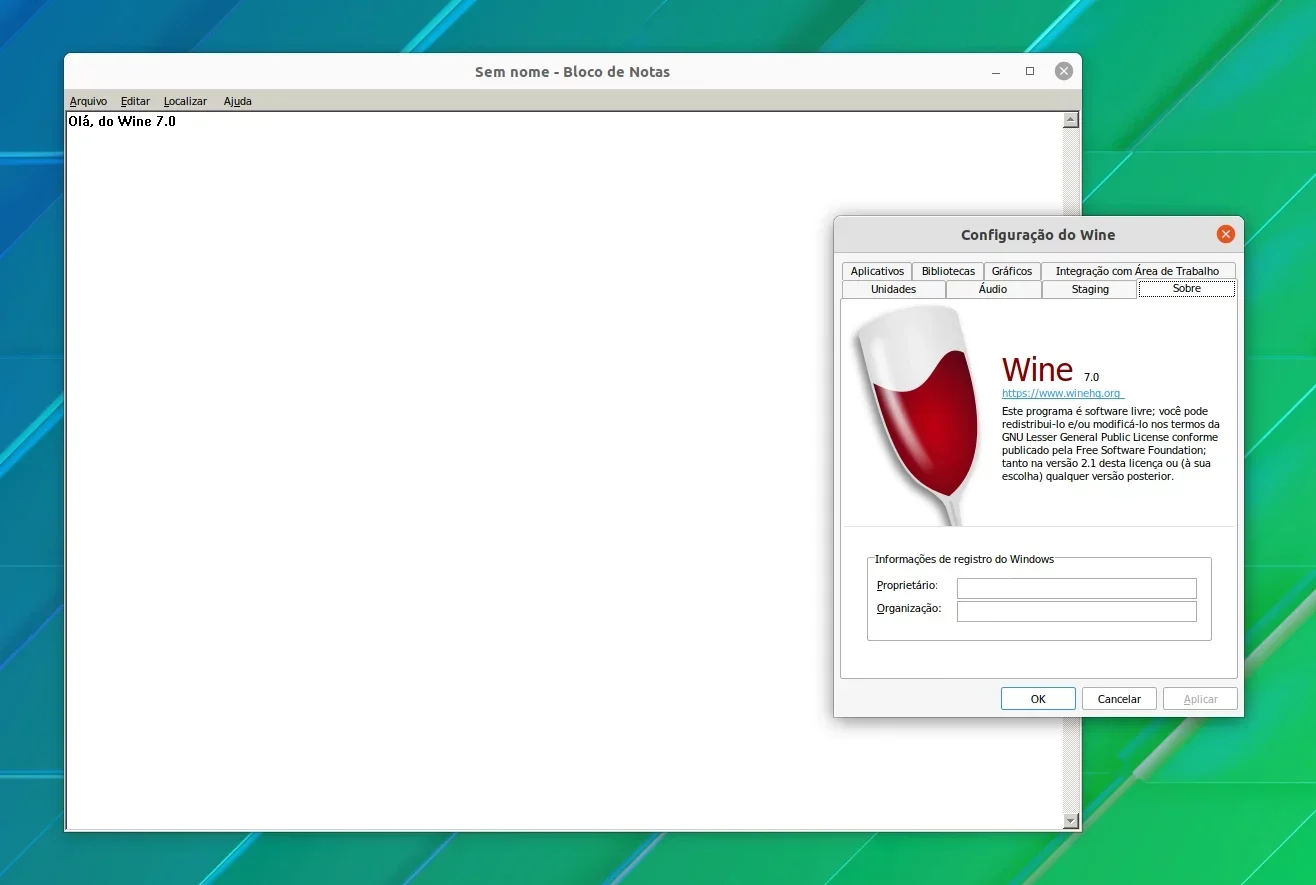
Task: Open the Localizar menu in Bloco de Notas
Action: 185,101
